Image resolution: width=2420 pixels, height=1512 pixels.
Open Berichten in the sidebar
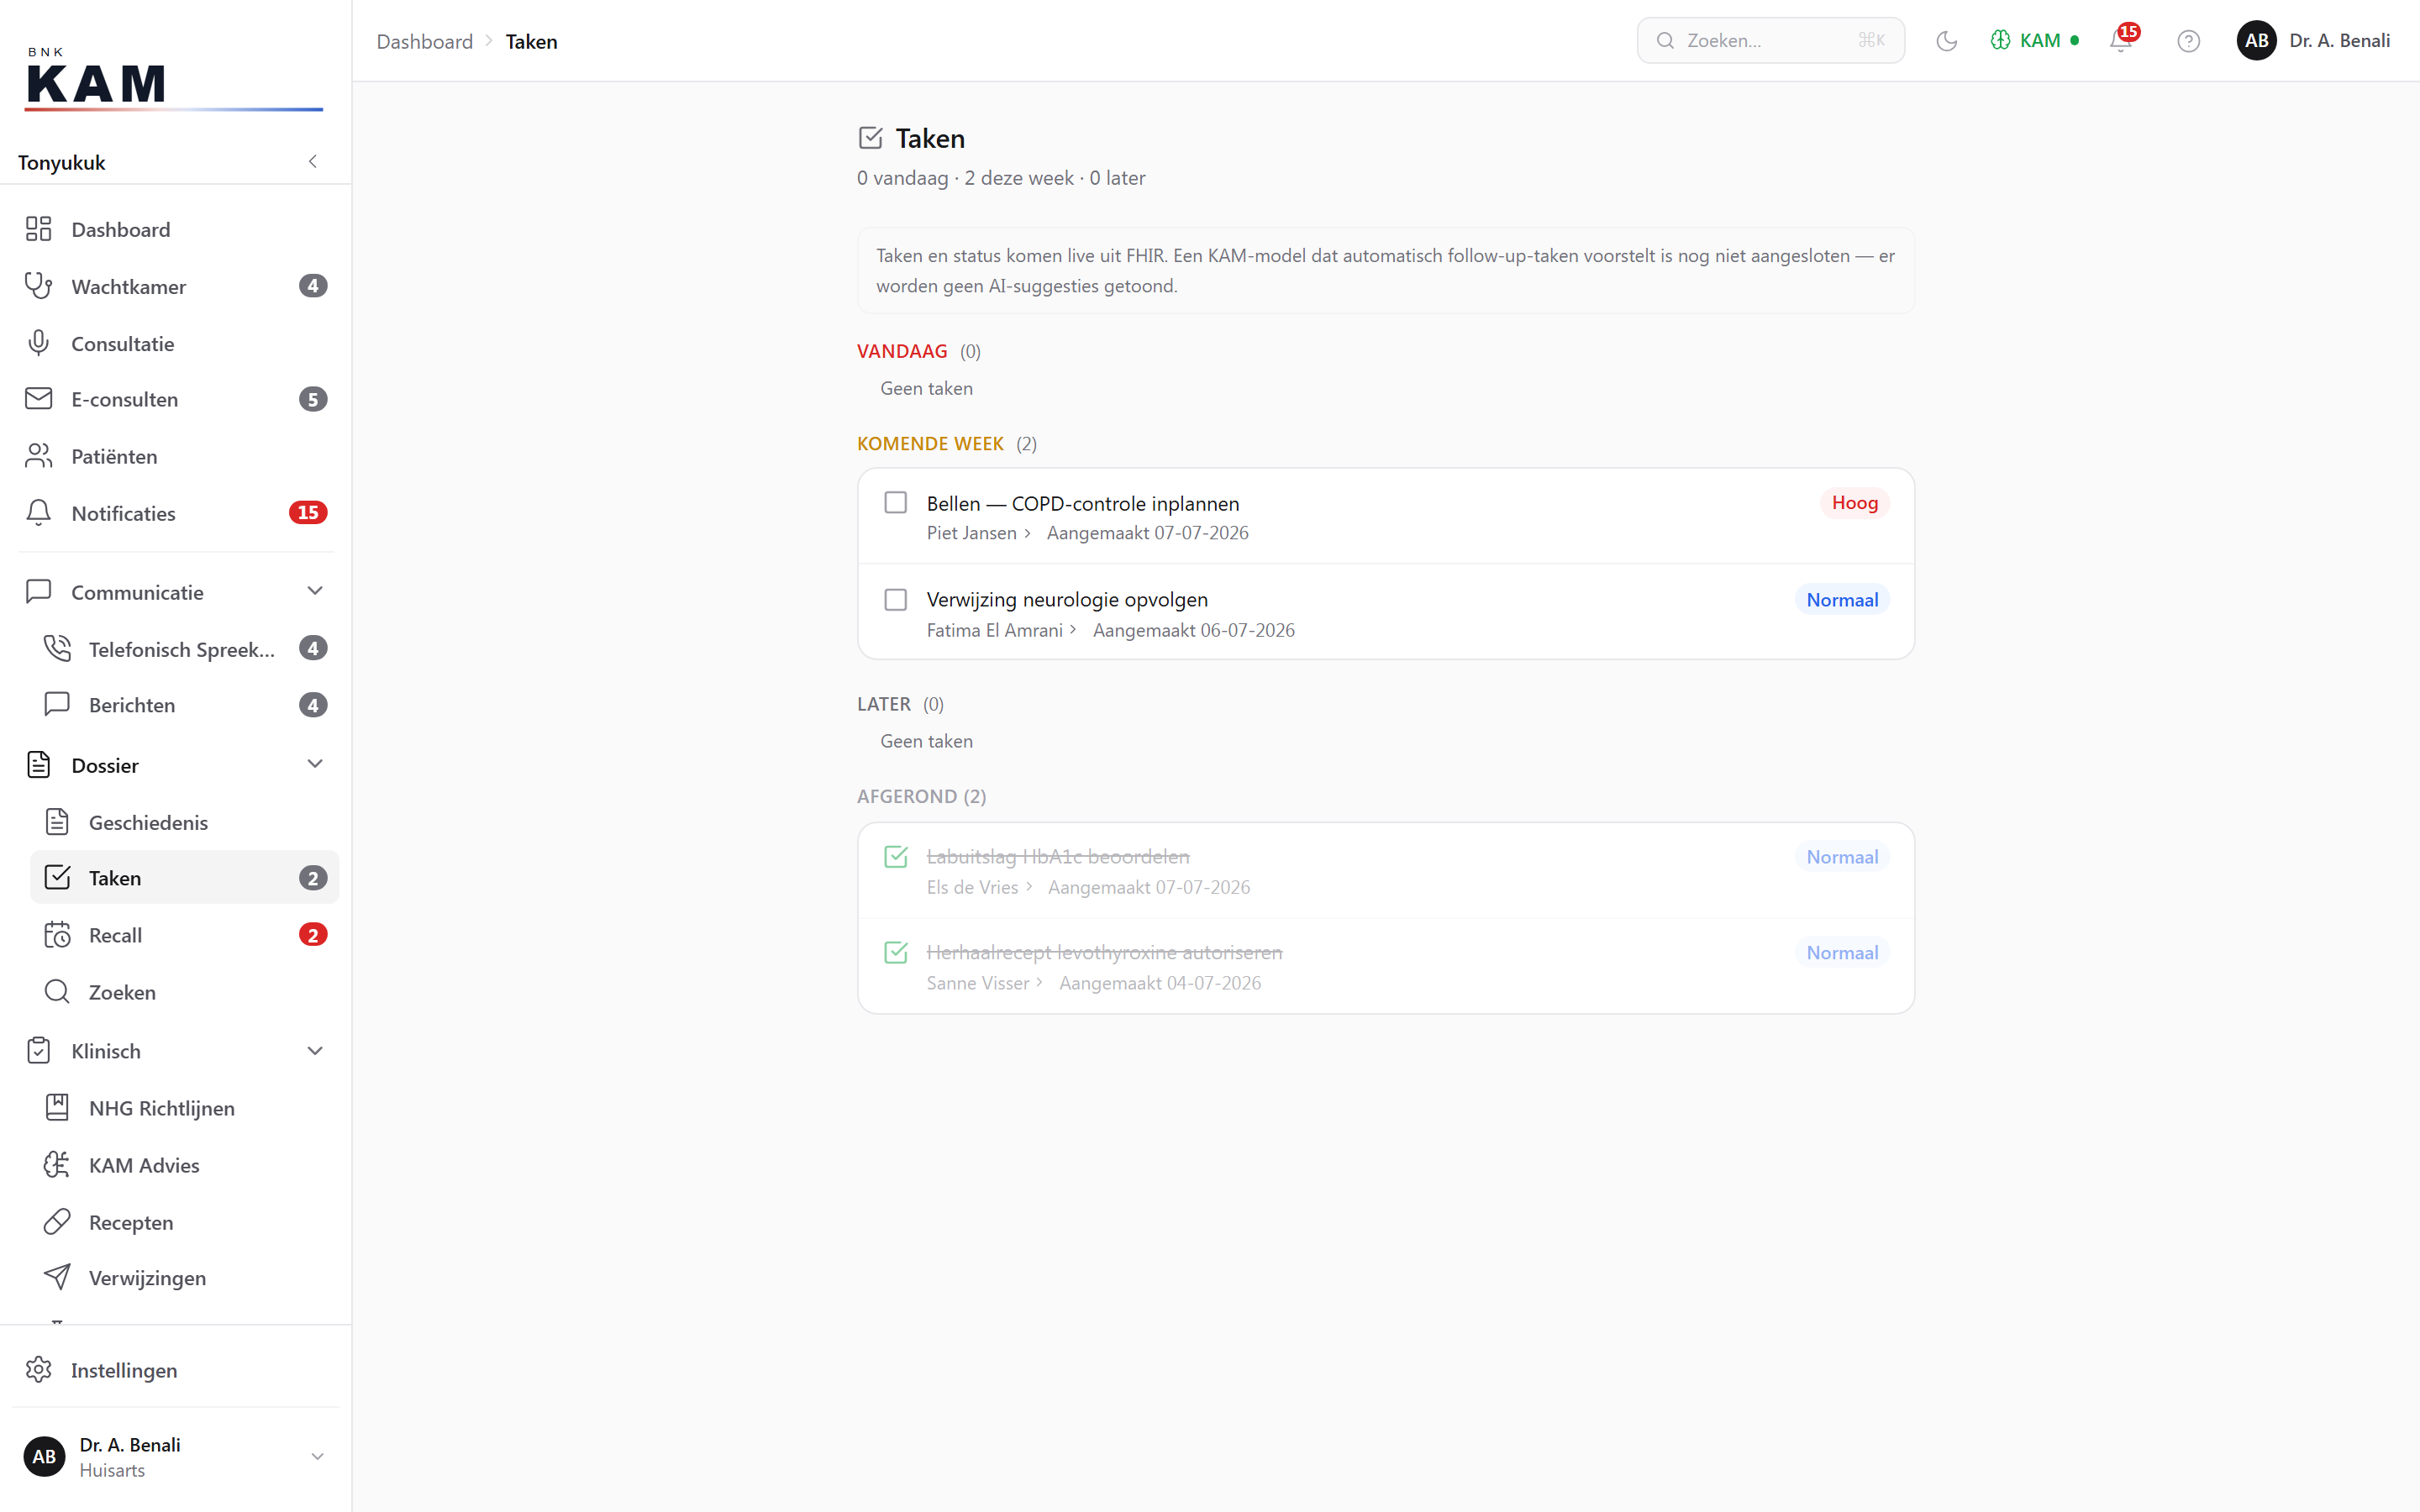(x=184, y=705)
